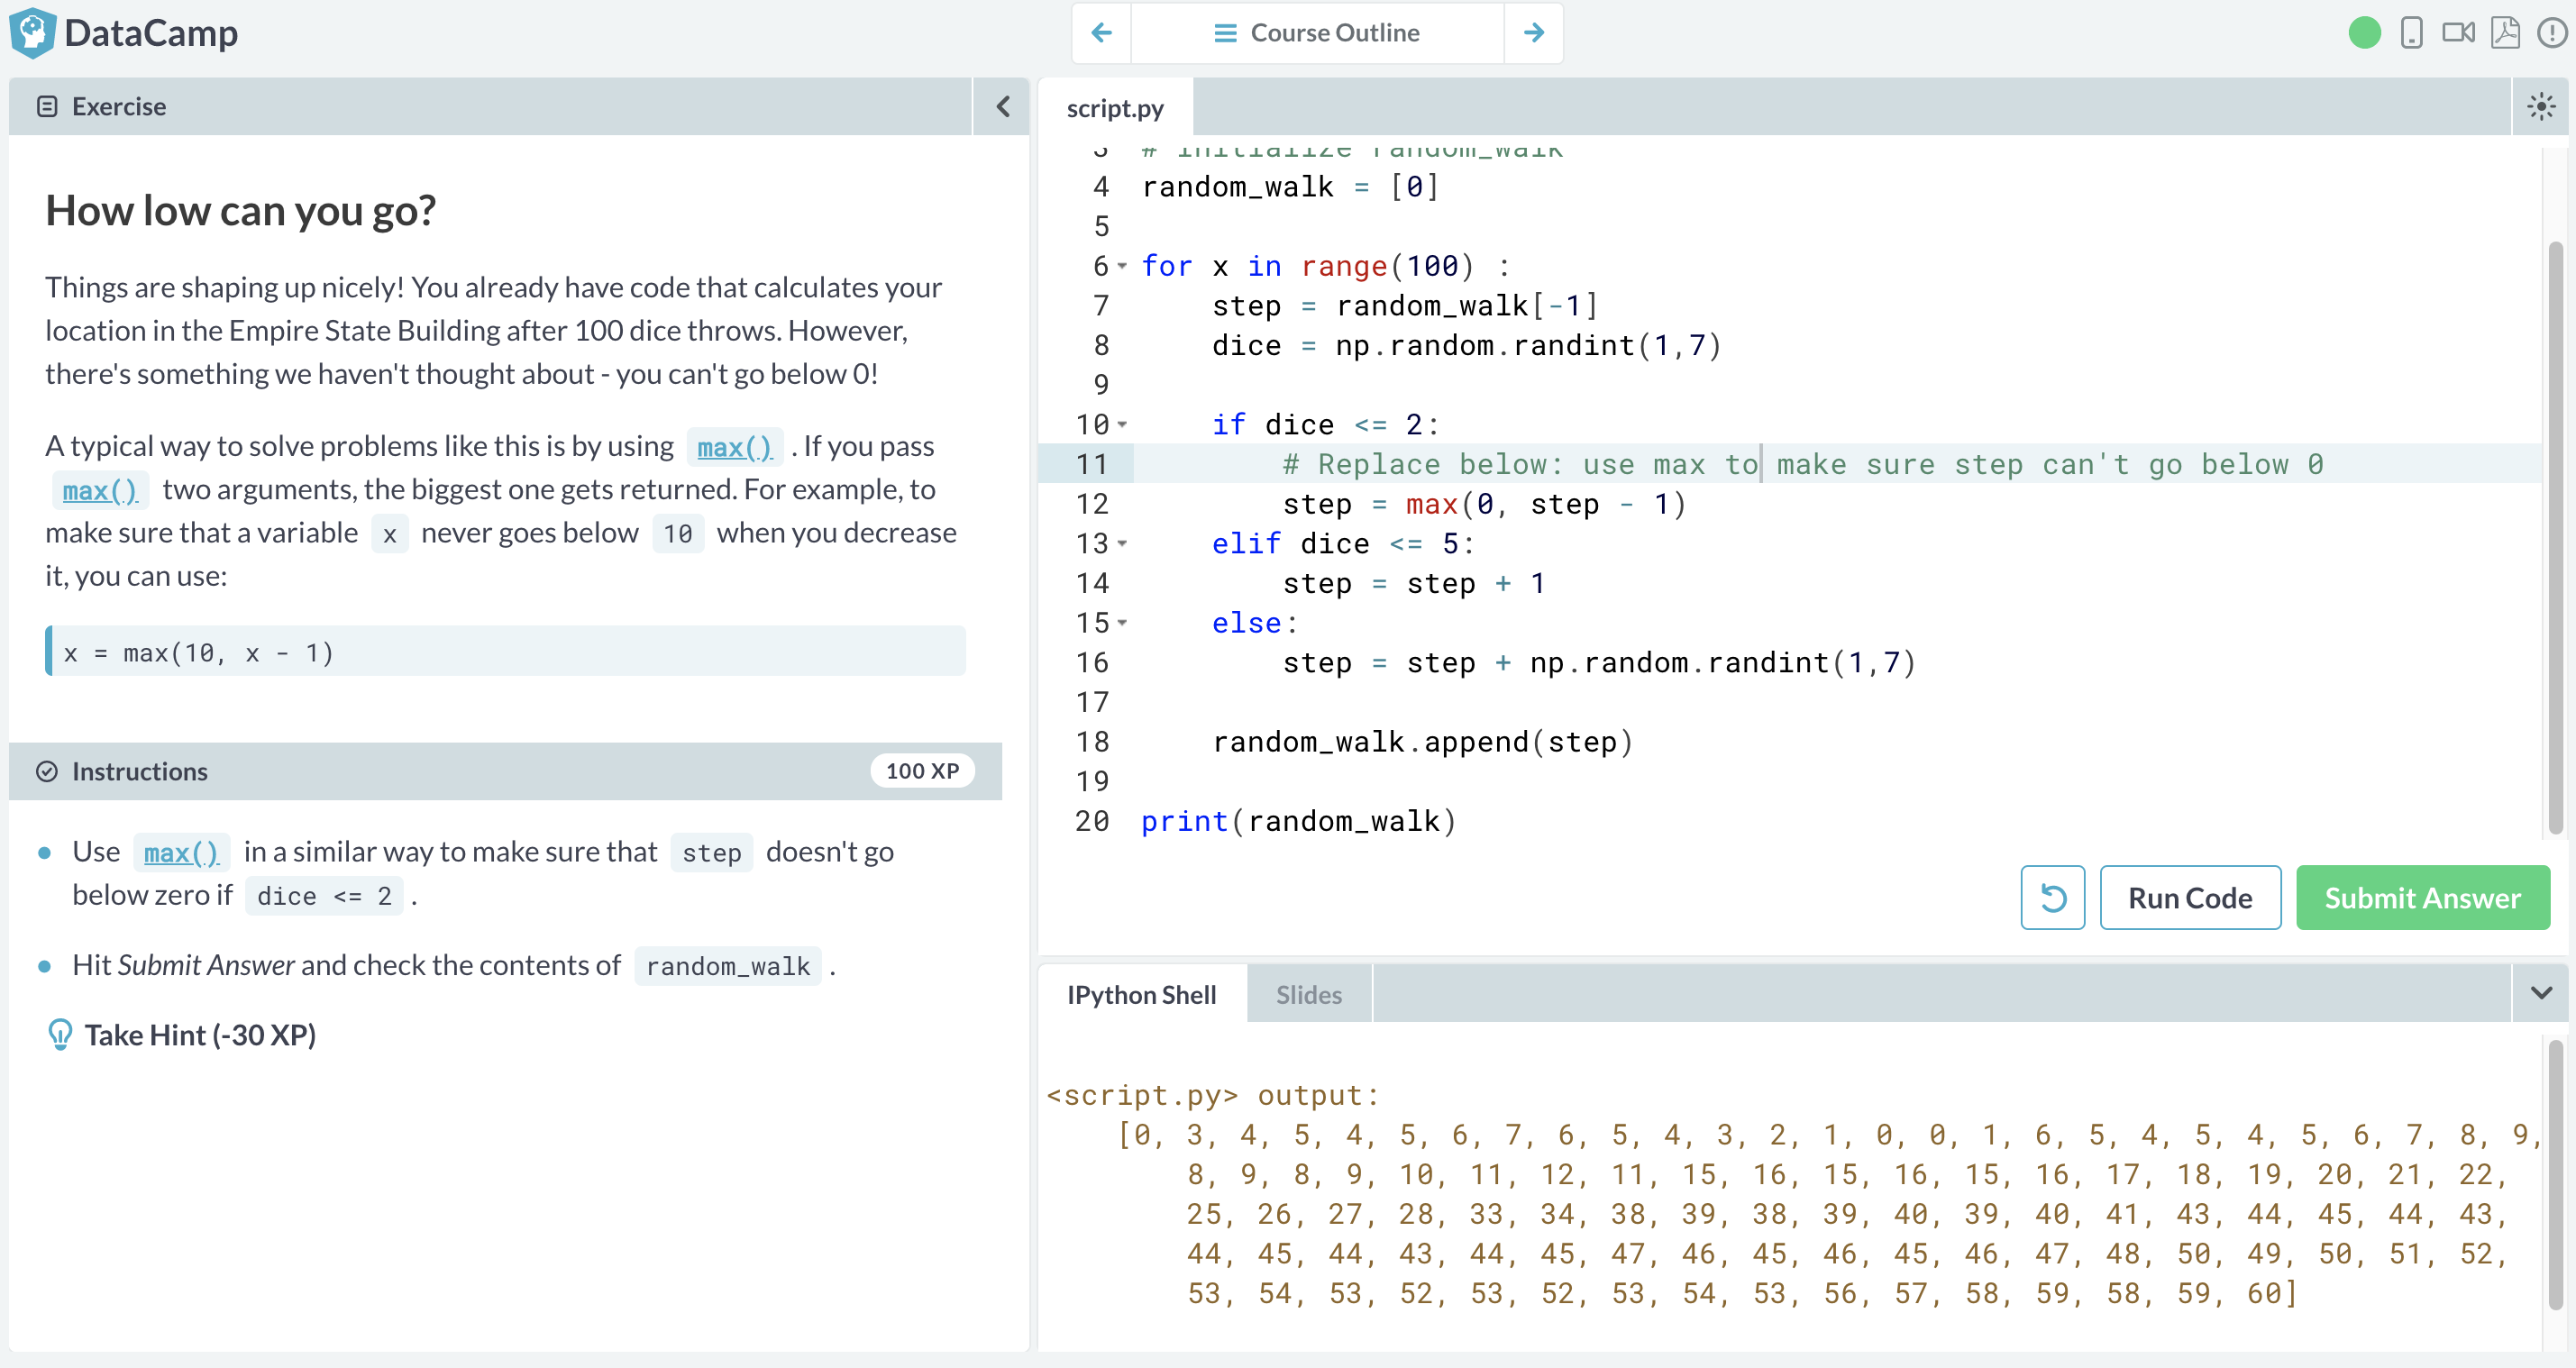Toggle editor light/dark theme
Image resolution: width=2576 pixels, height=1368 pixels.
pyautogui.click(x=2540, y=107)
